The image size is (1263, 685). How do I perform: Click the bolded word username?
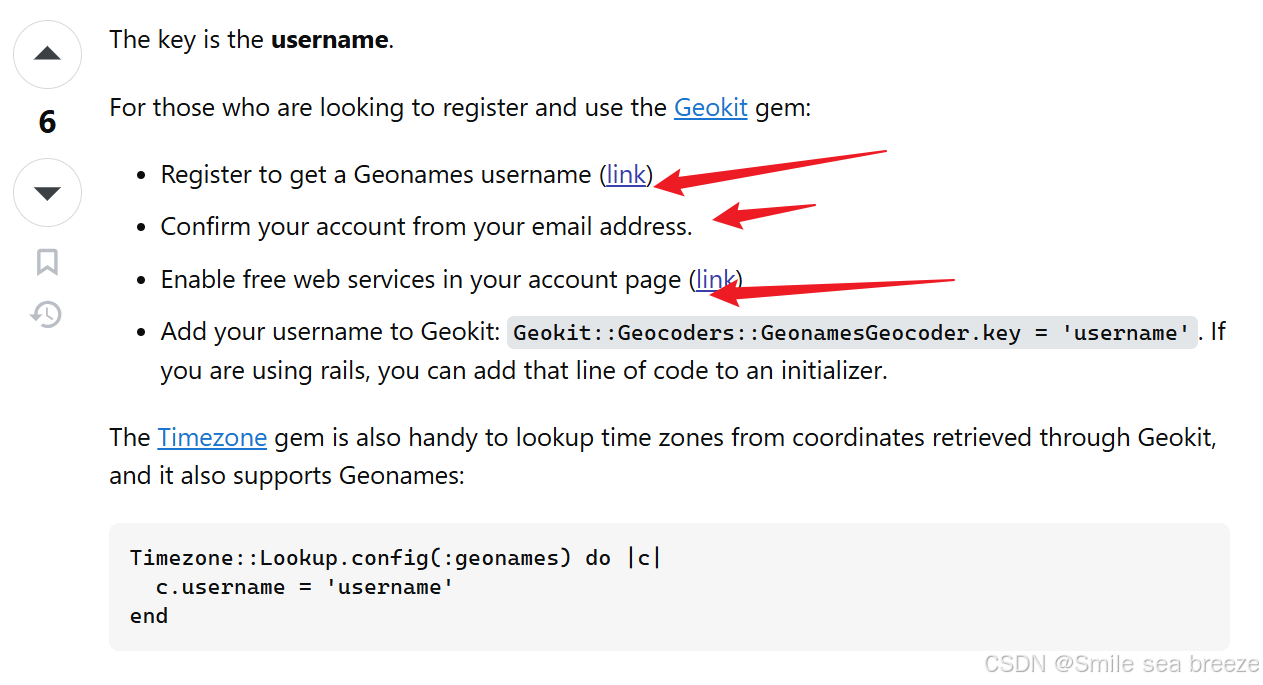coord(329,39)
